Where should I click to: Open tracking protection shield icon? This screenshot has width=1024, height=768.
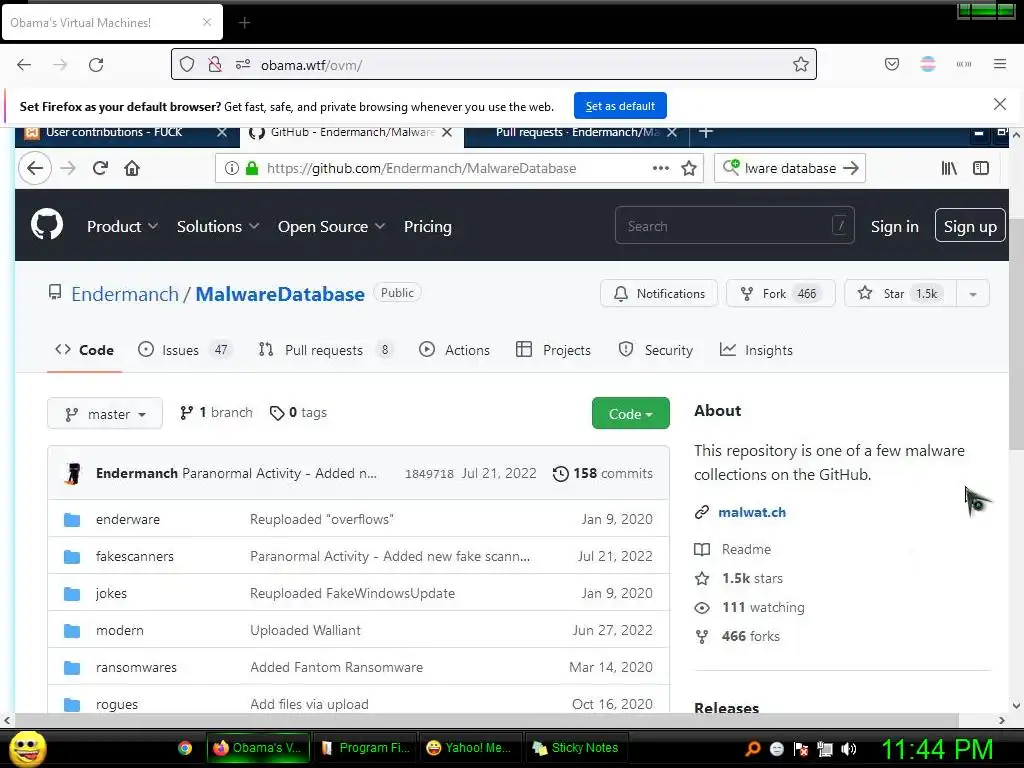click(x=187, y=65)
